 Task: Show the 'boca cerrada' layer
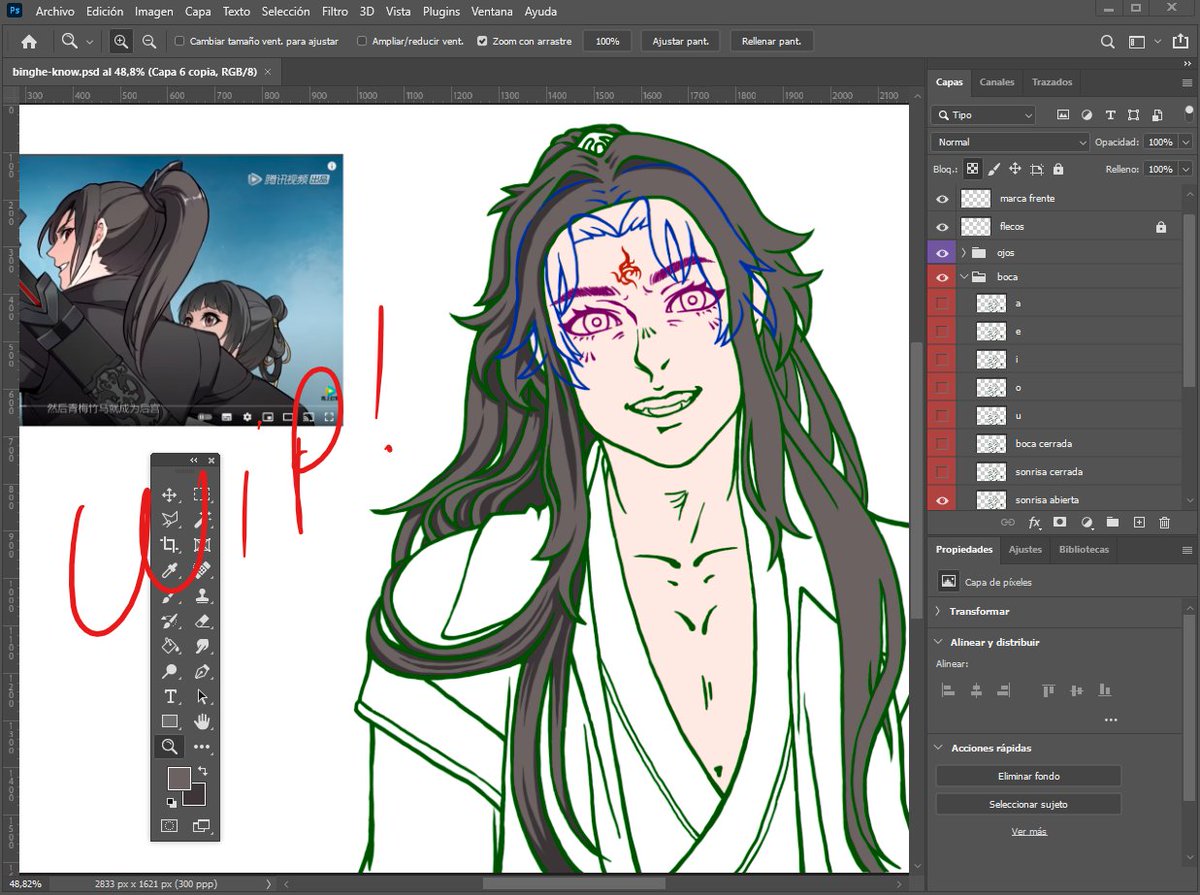coord(942,443)
